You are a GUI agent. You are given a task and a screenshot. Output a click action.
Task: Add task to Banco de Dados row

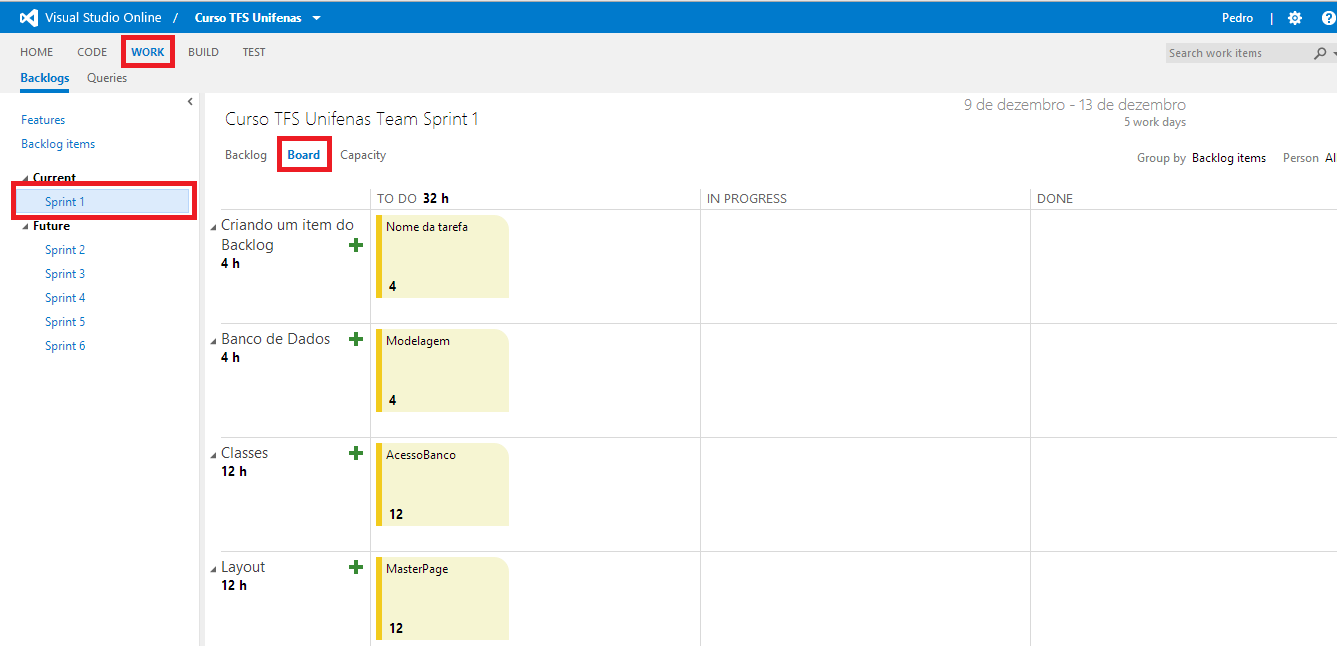(355, 339)
